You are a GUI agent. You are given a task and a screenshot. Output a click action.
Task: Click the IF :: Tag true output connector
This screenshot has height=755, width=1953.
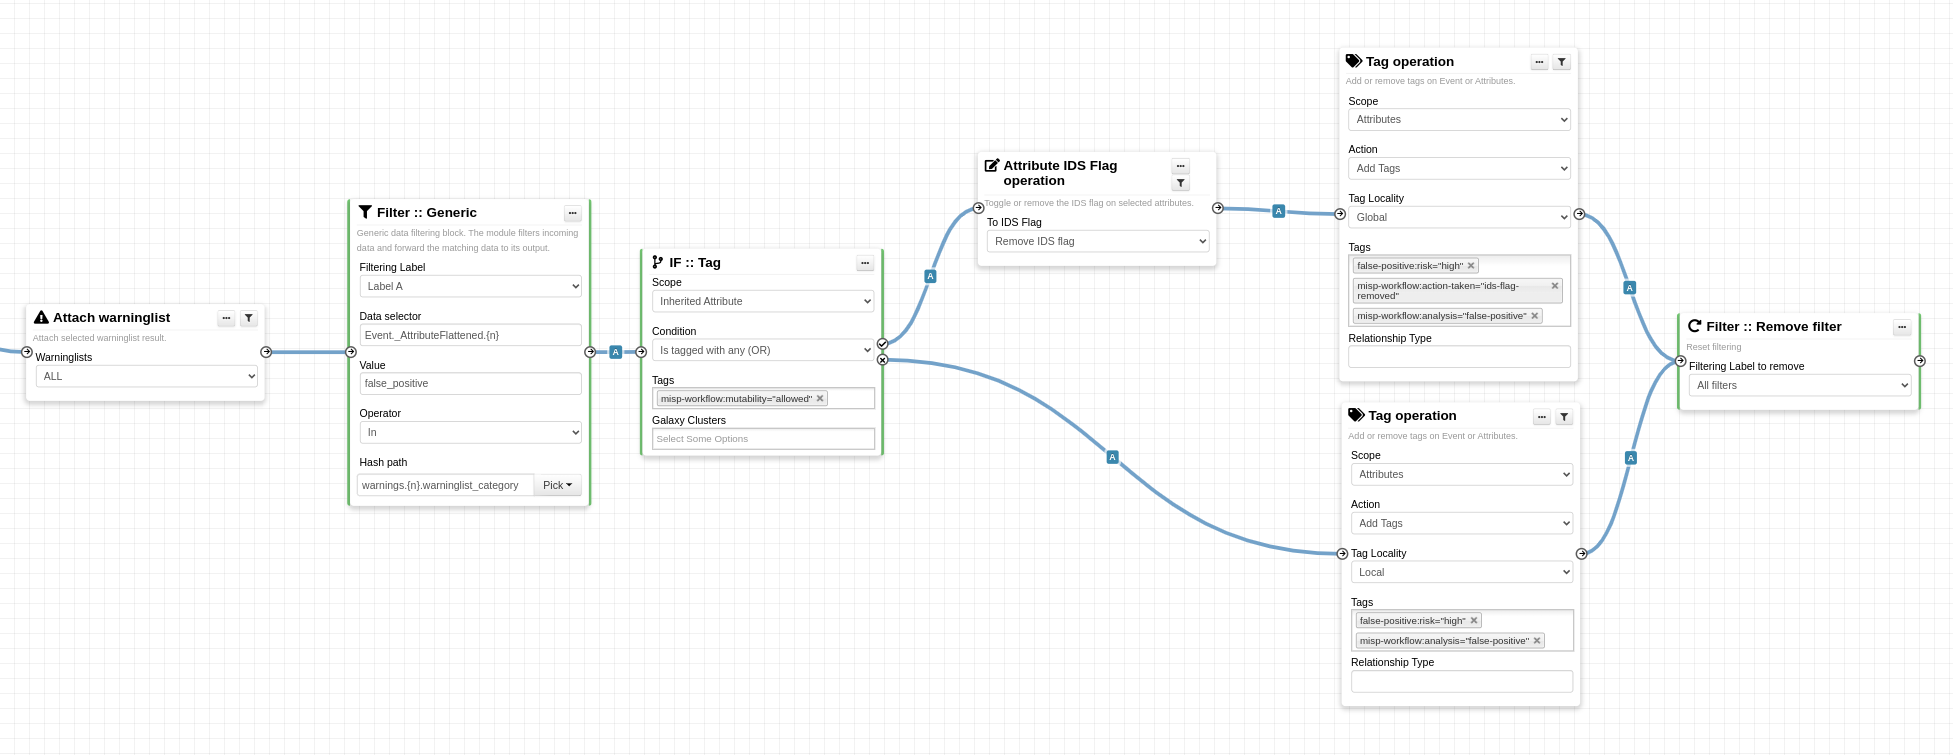tap(882, 344)
